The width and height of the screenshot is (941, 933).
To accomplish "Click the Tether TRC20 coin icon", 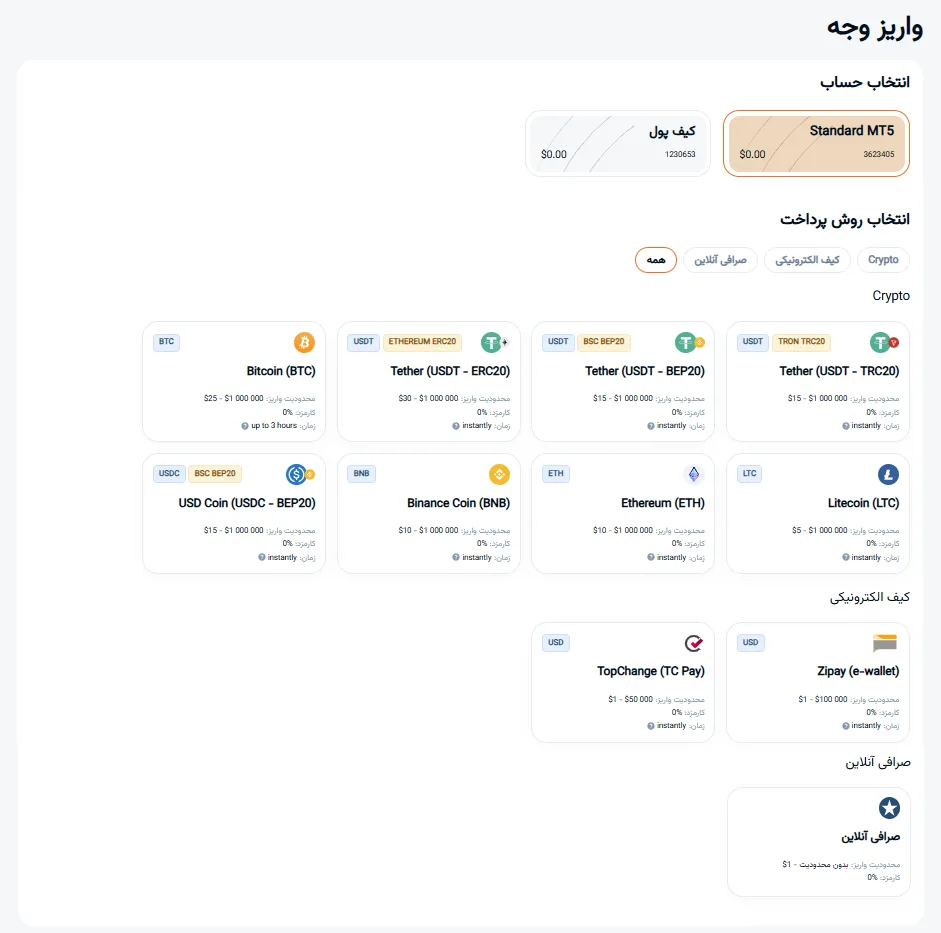I will (x=881, y=343).
